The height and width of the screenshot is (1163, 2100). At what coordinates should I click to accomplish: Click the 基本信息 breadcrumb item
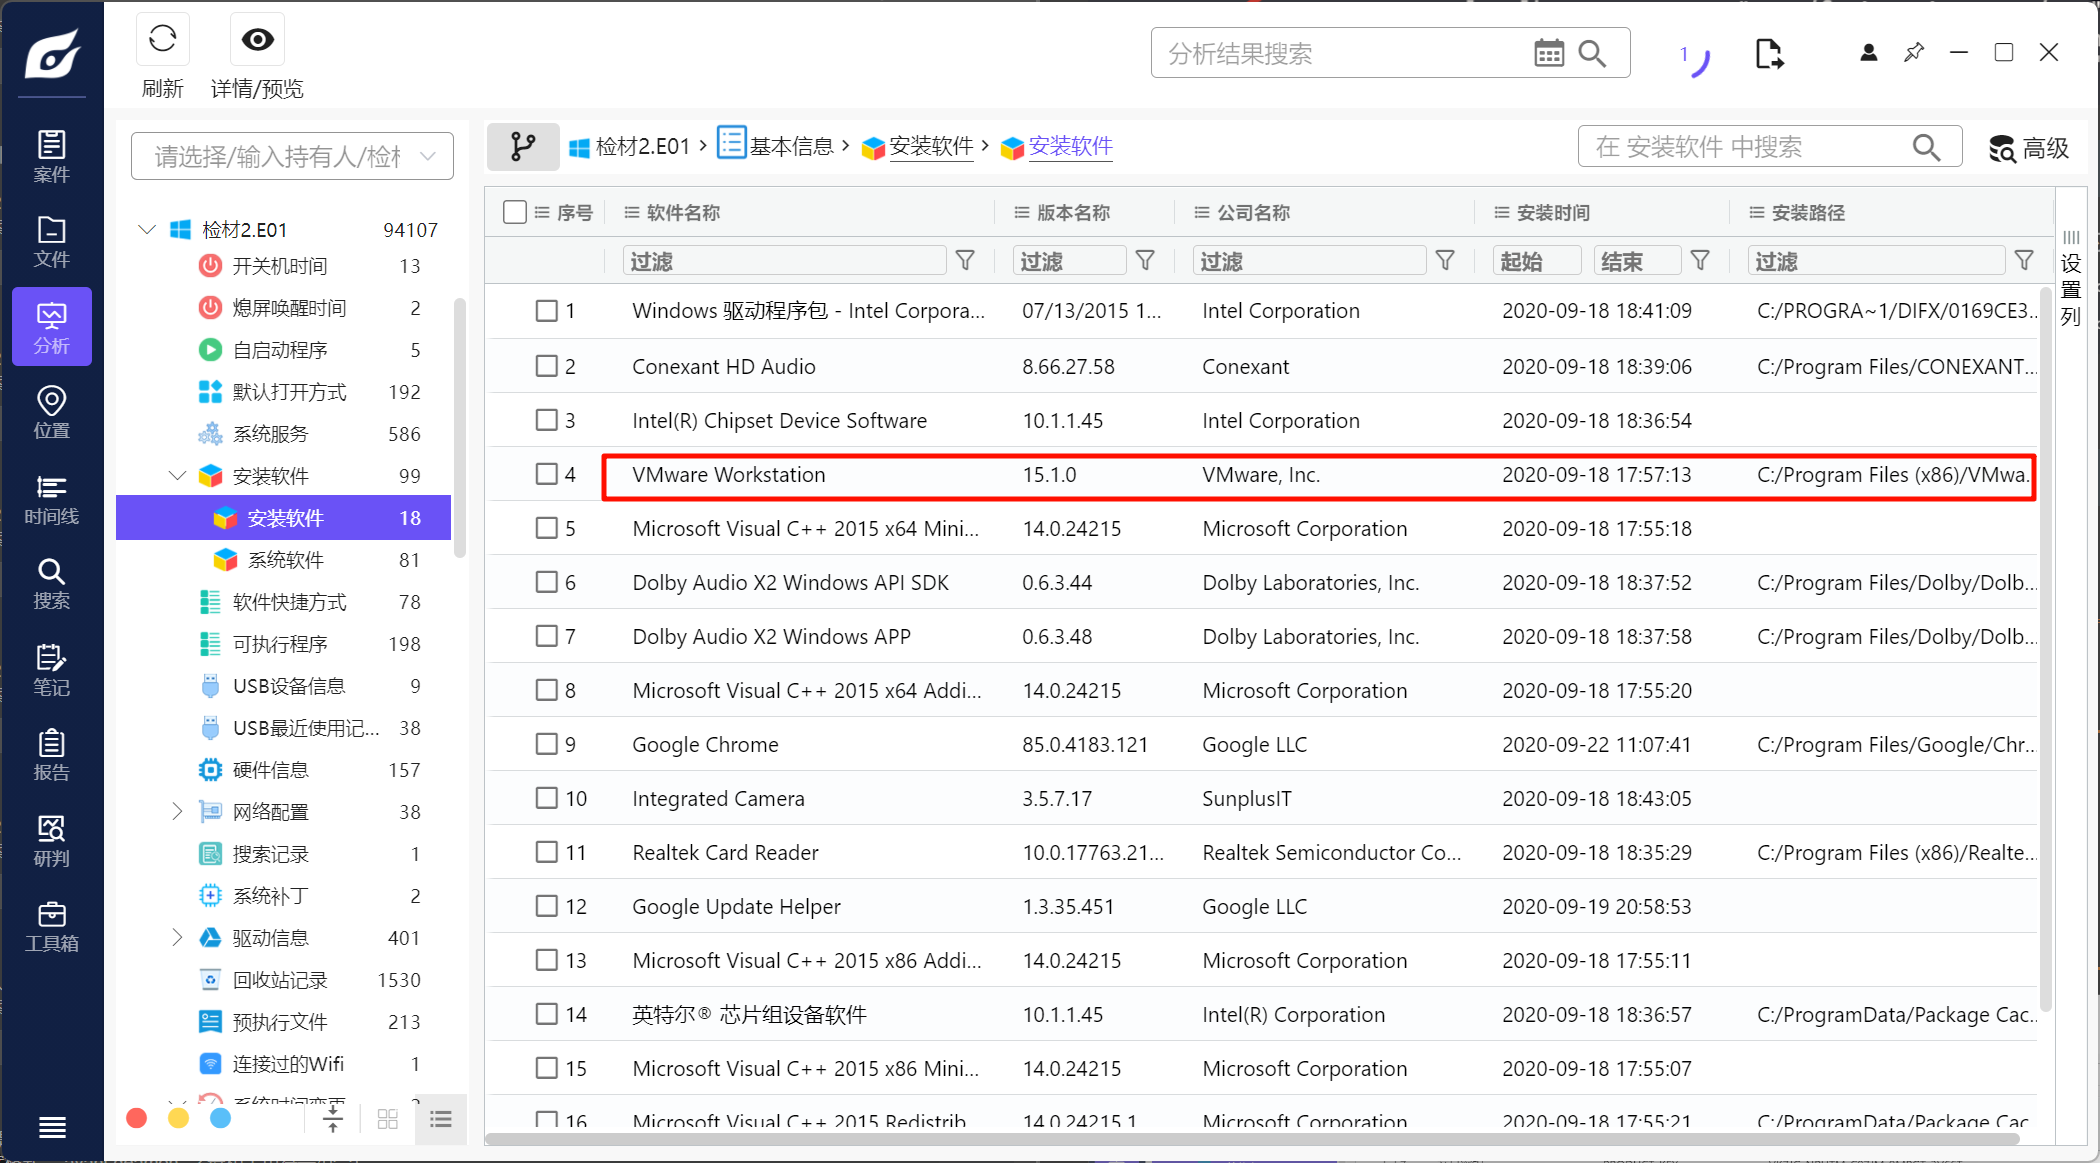pyautogui.click(x=790, y=147)
